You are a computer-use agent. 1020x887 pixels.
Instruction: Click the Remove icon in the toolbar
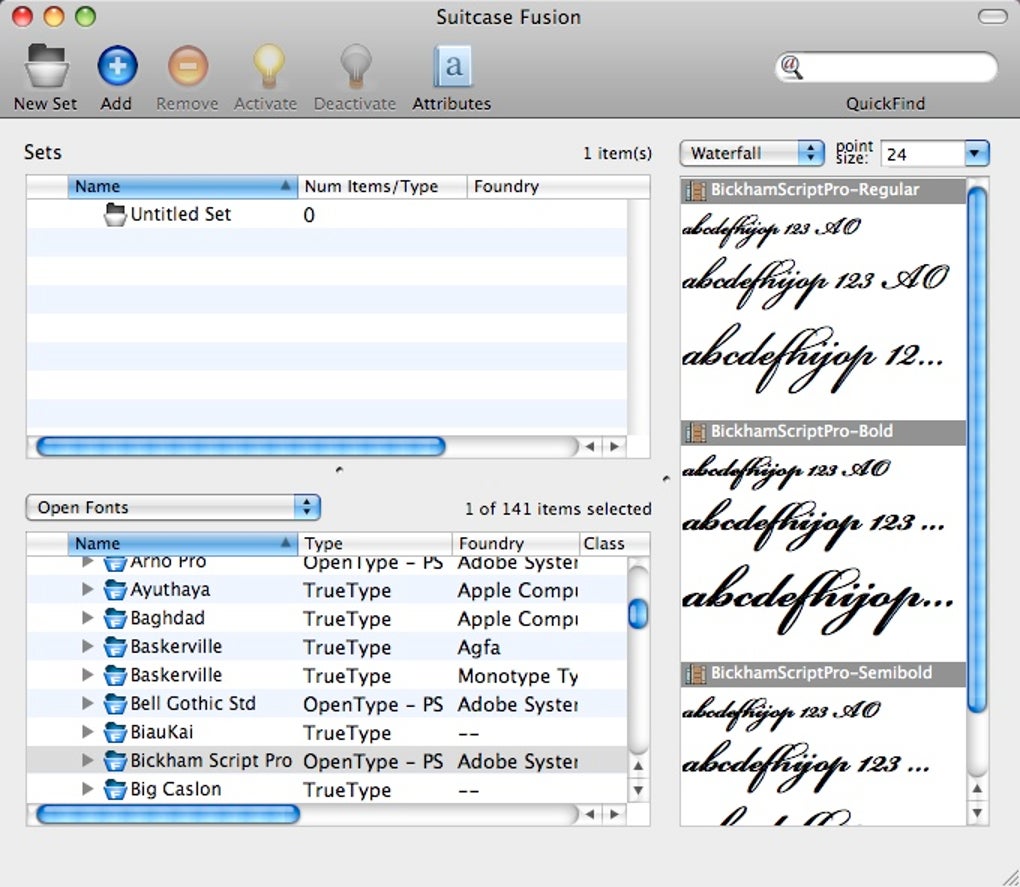tap(186, 66)
